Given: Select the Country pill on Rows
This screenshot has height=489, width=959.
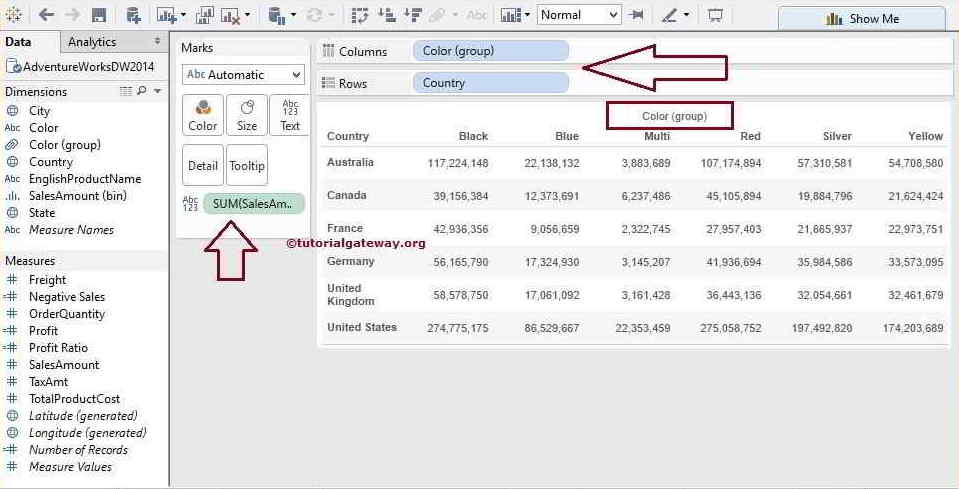Looking at the screenshot, I should tap(491, 83).
